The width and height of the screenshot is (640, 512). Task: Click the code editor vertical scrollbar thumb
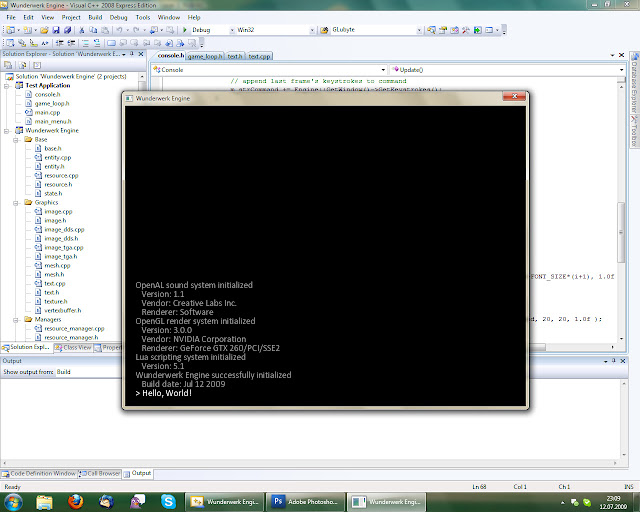pos(621,232)
